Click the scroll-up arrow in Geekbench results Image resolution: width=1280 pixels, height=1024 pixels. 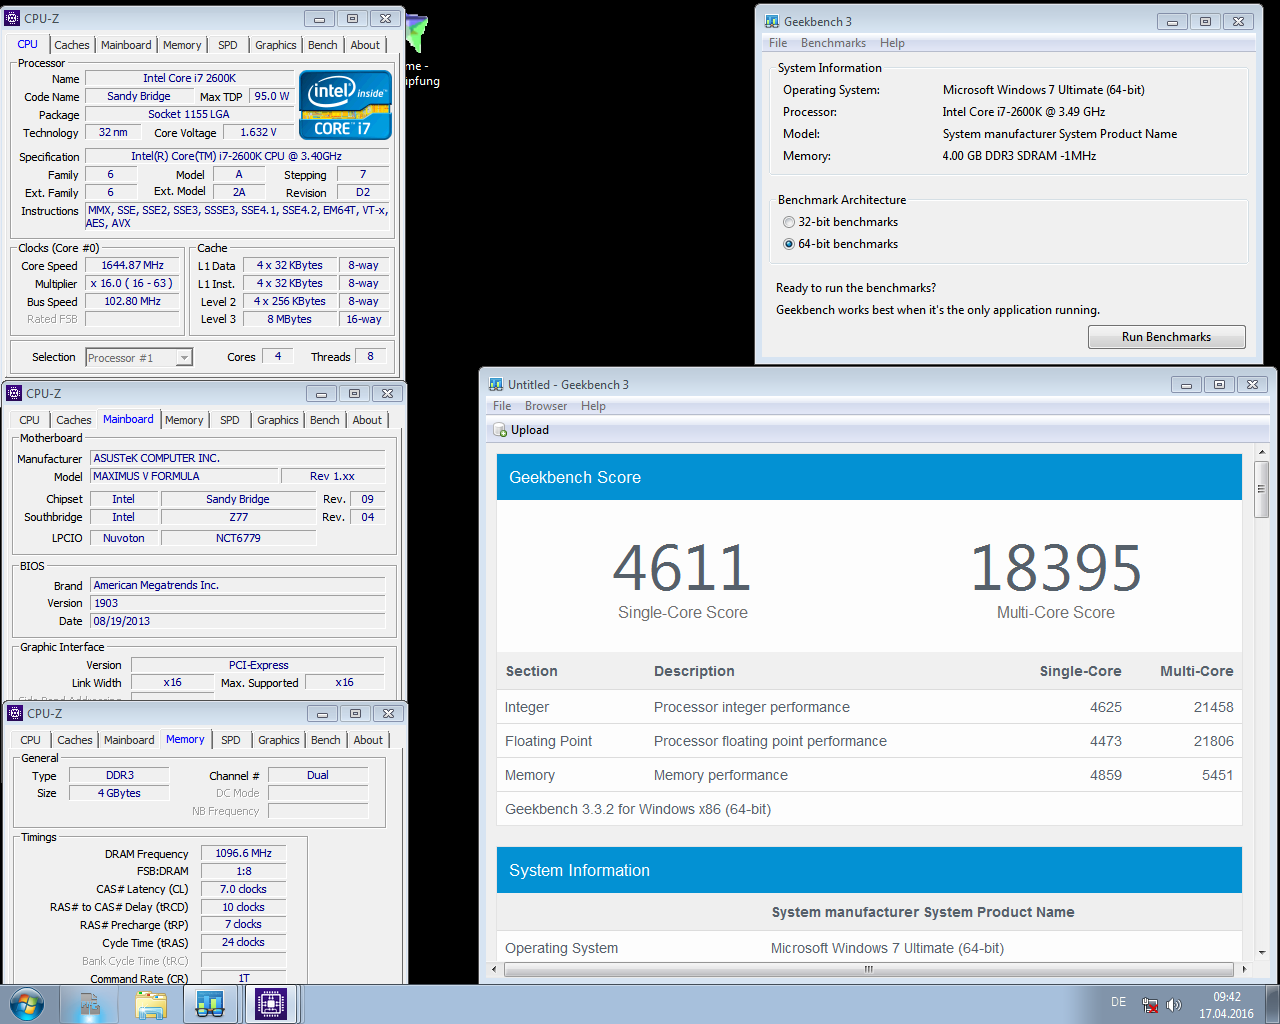click(x=1262, y=452)
